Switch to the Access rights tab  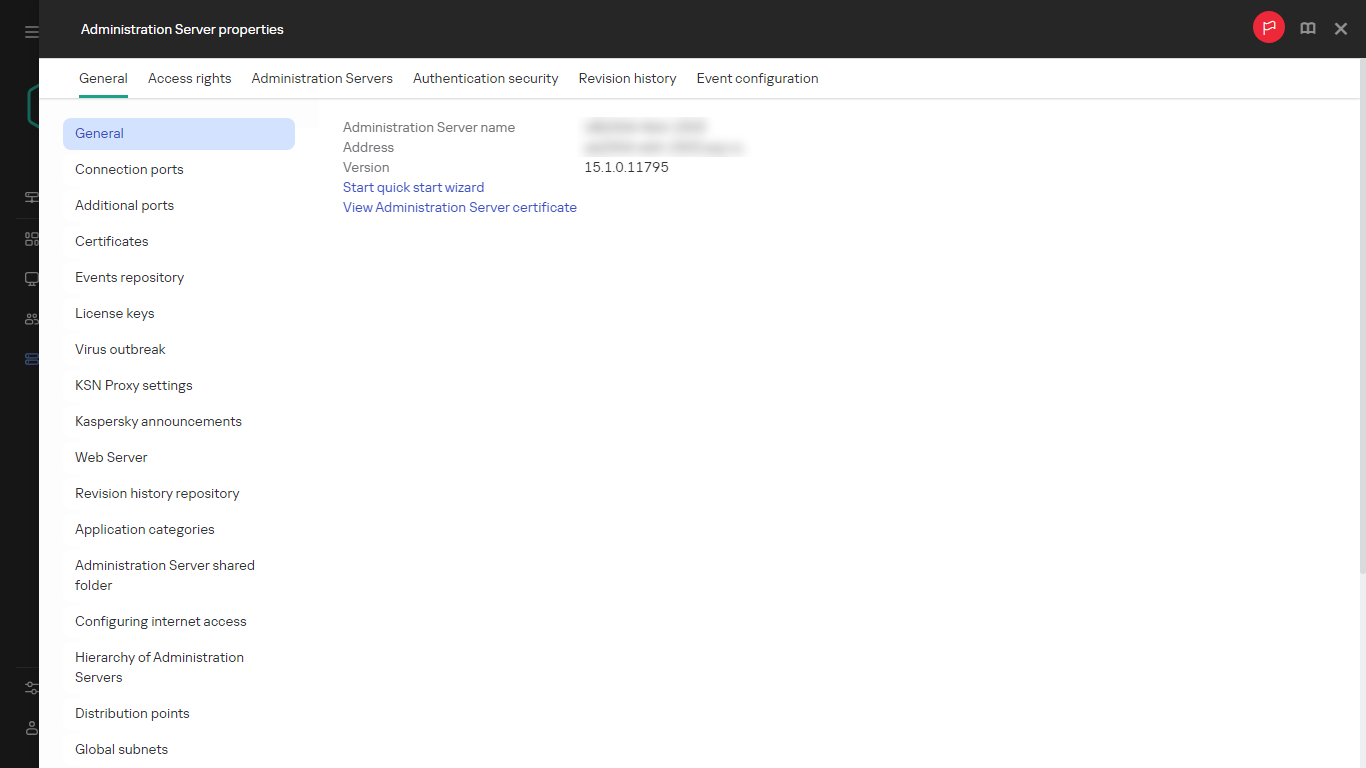tap(189, 78)
